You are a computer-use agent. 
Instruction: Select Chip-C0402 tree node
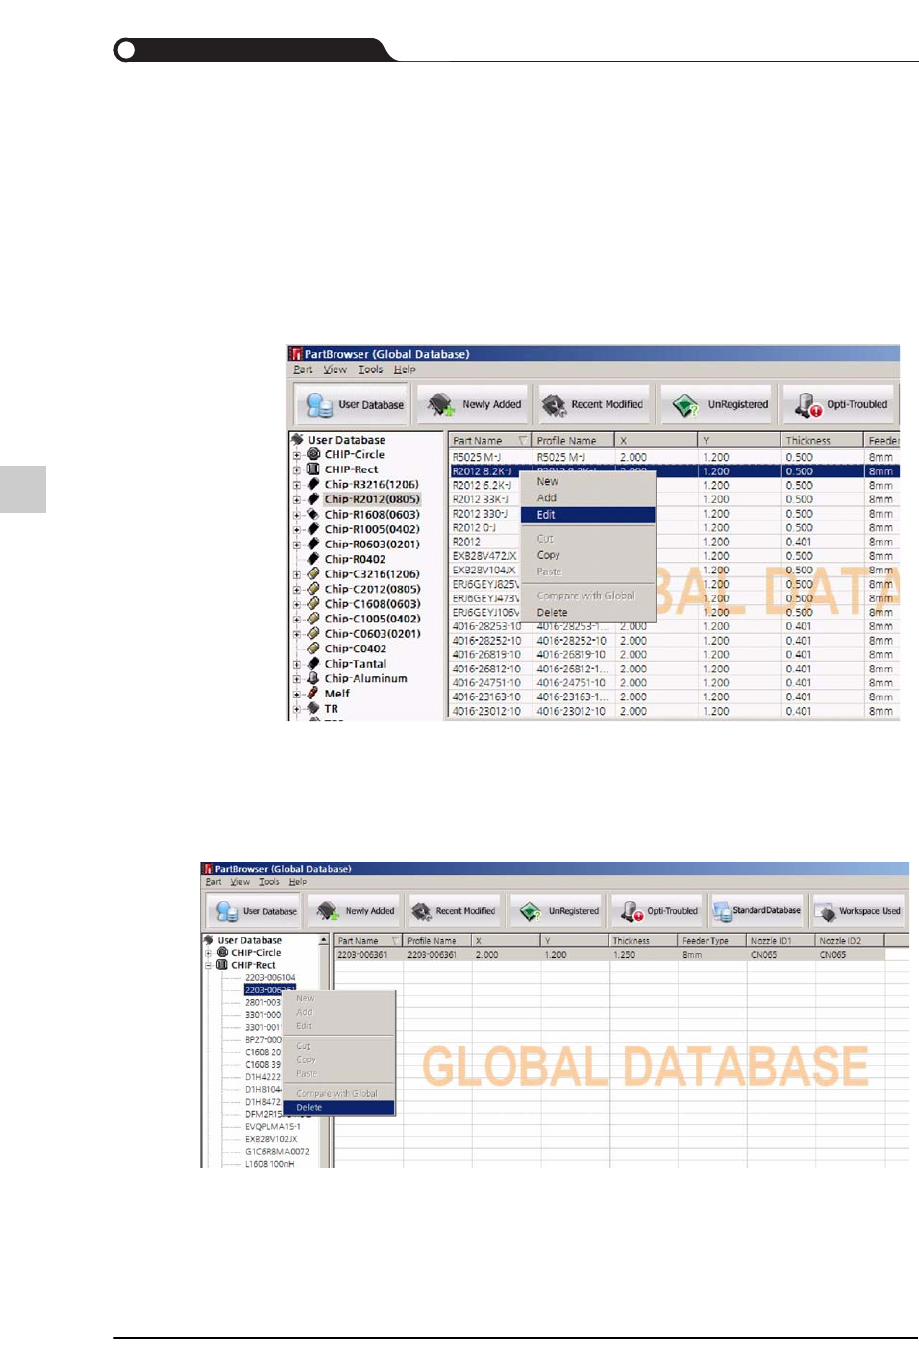pos(355,648)
